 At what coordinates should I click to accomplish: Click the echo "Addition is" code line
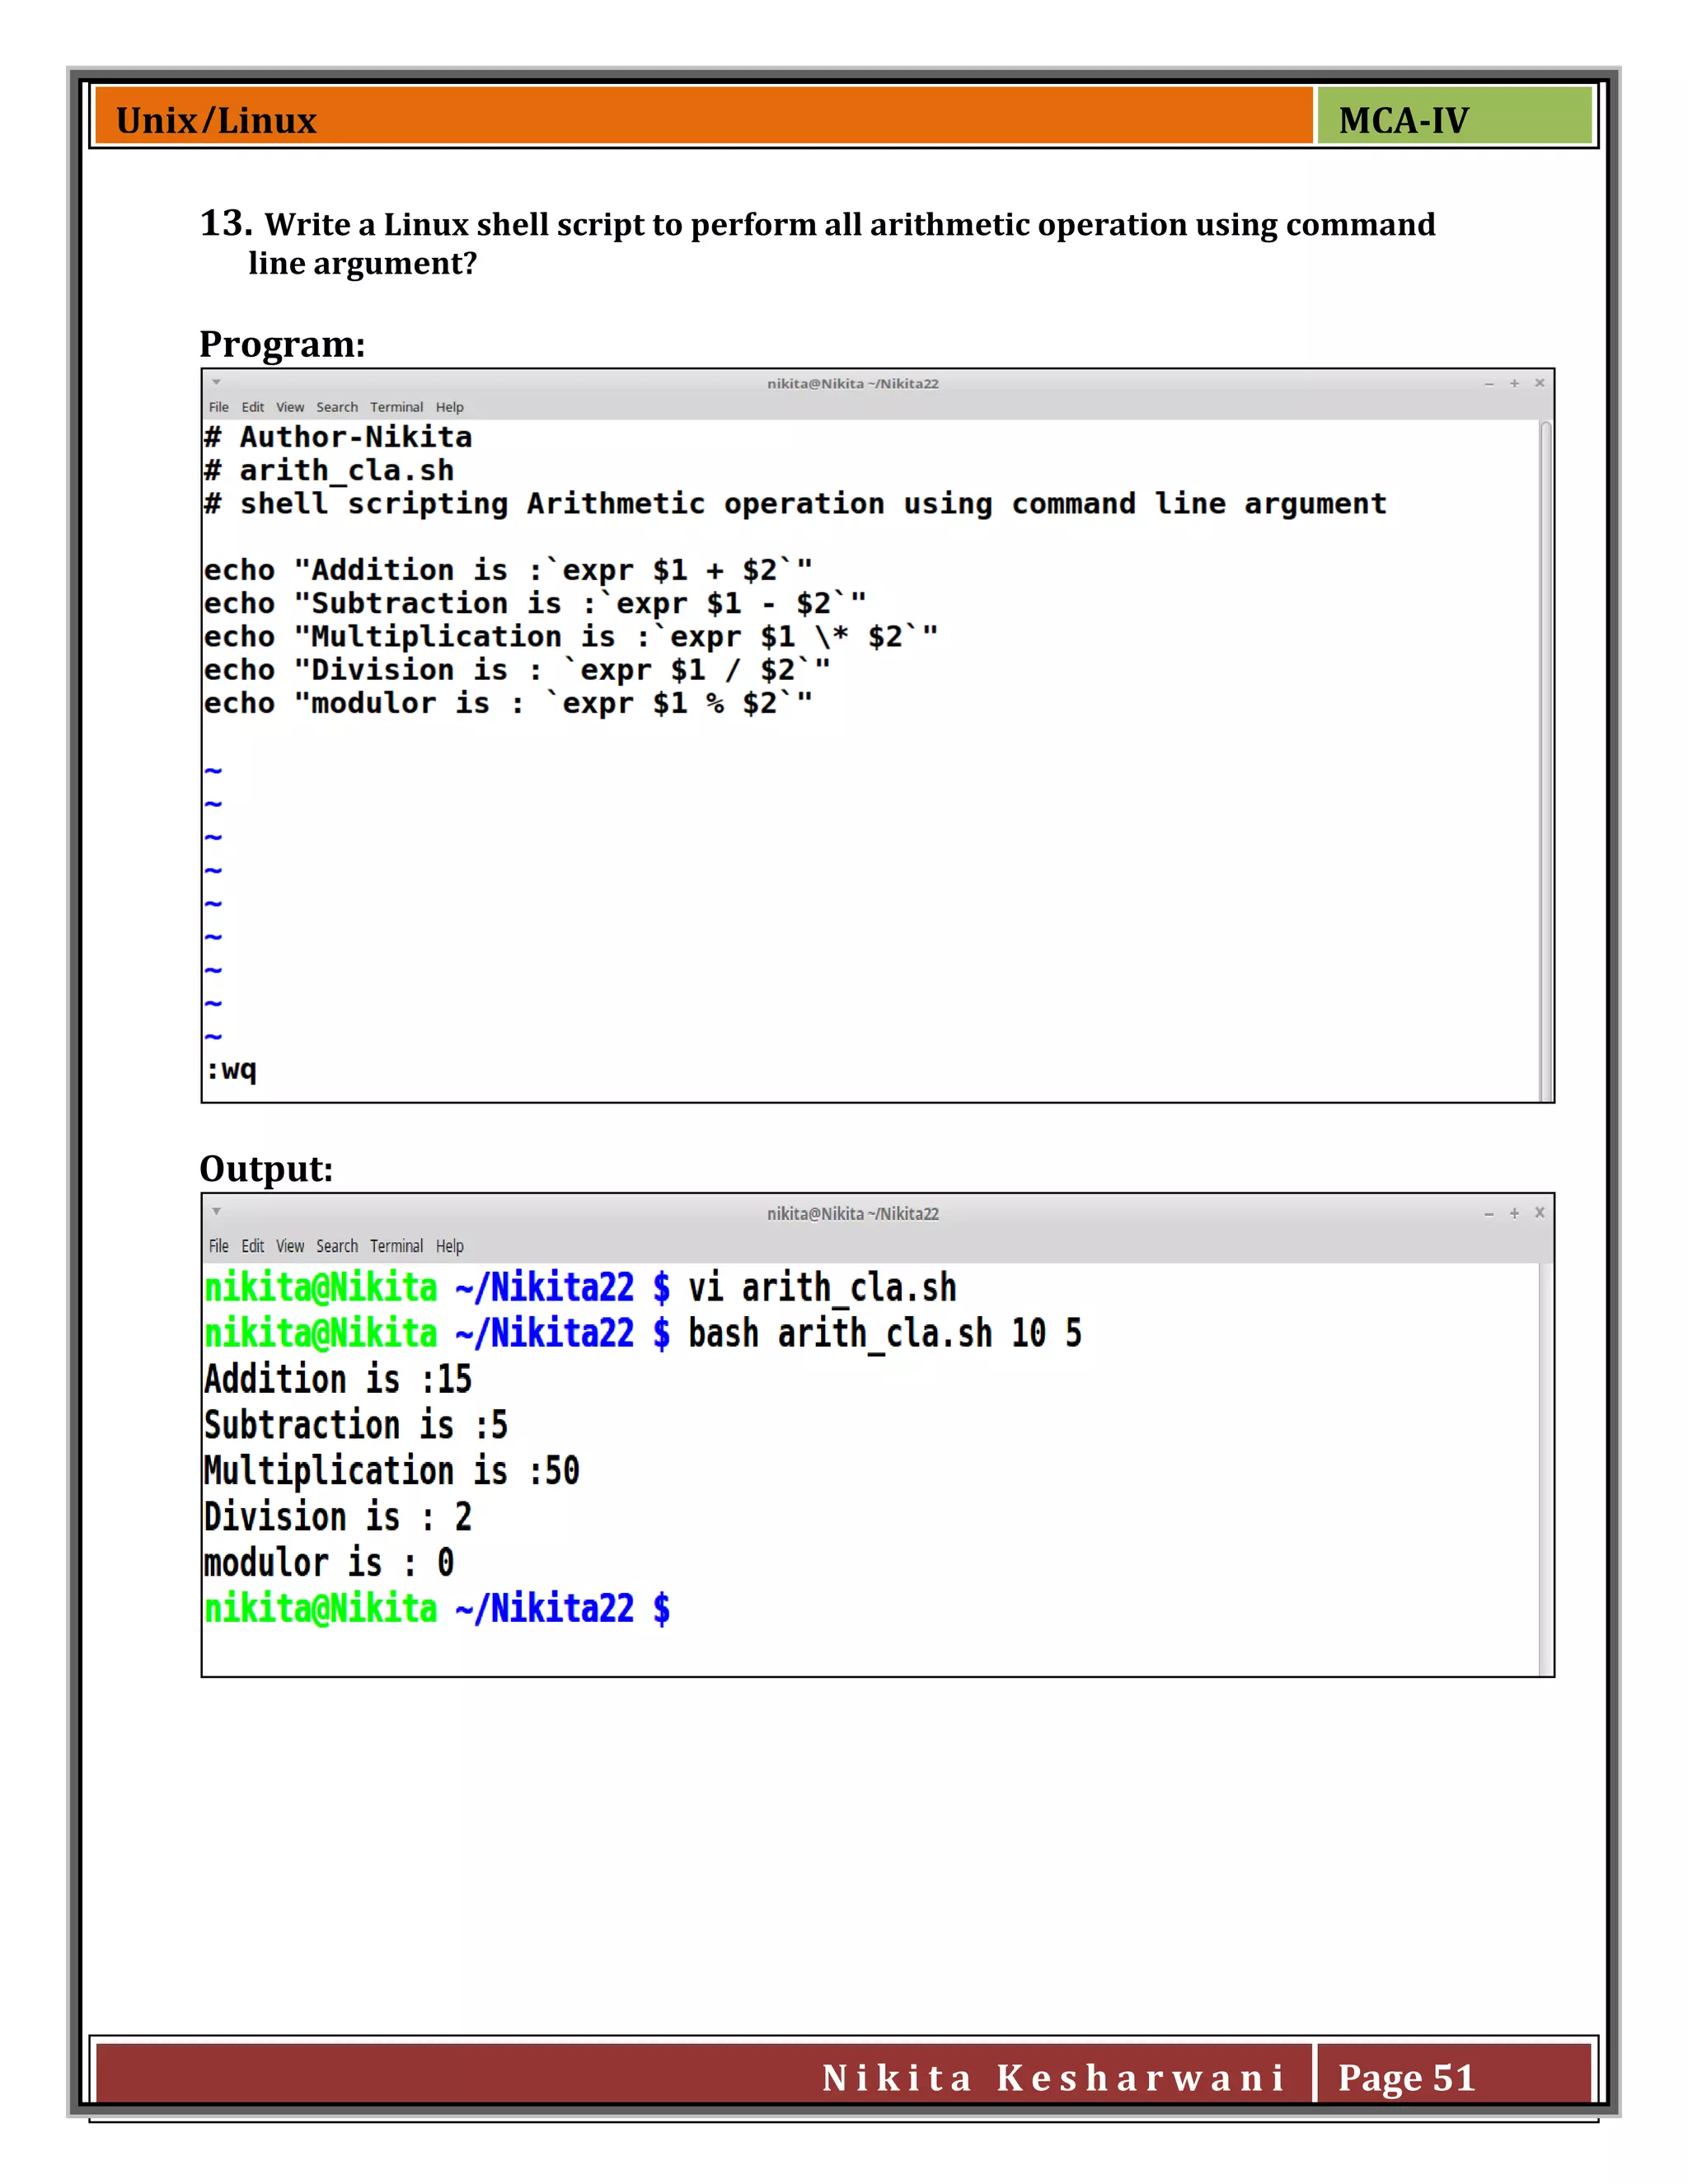[508, 570]
